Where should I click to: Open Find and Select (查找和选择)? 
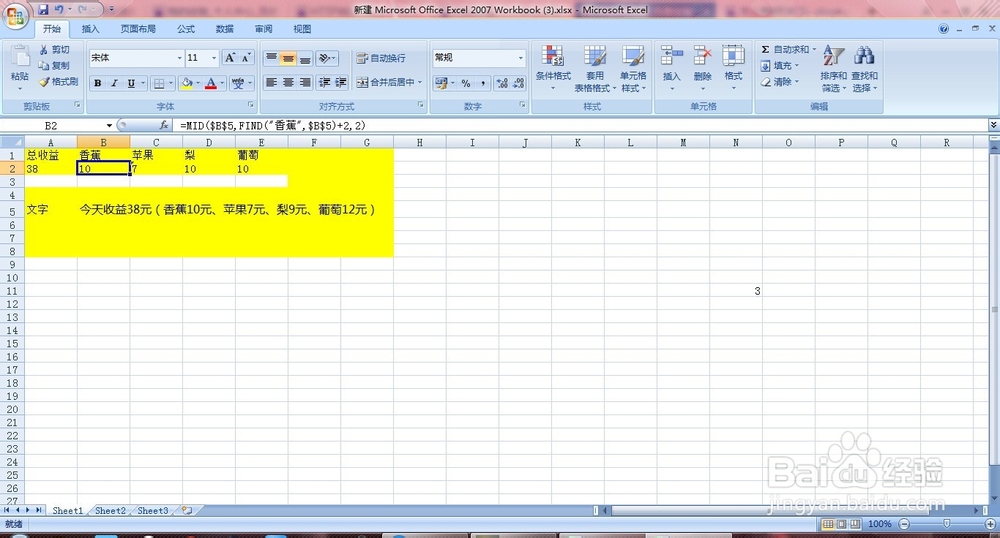click(x=864, y=68)
